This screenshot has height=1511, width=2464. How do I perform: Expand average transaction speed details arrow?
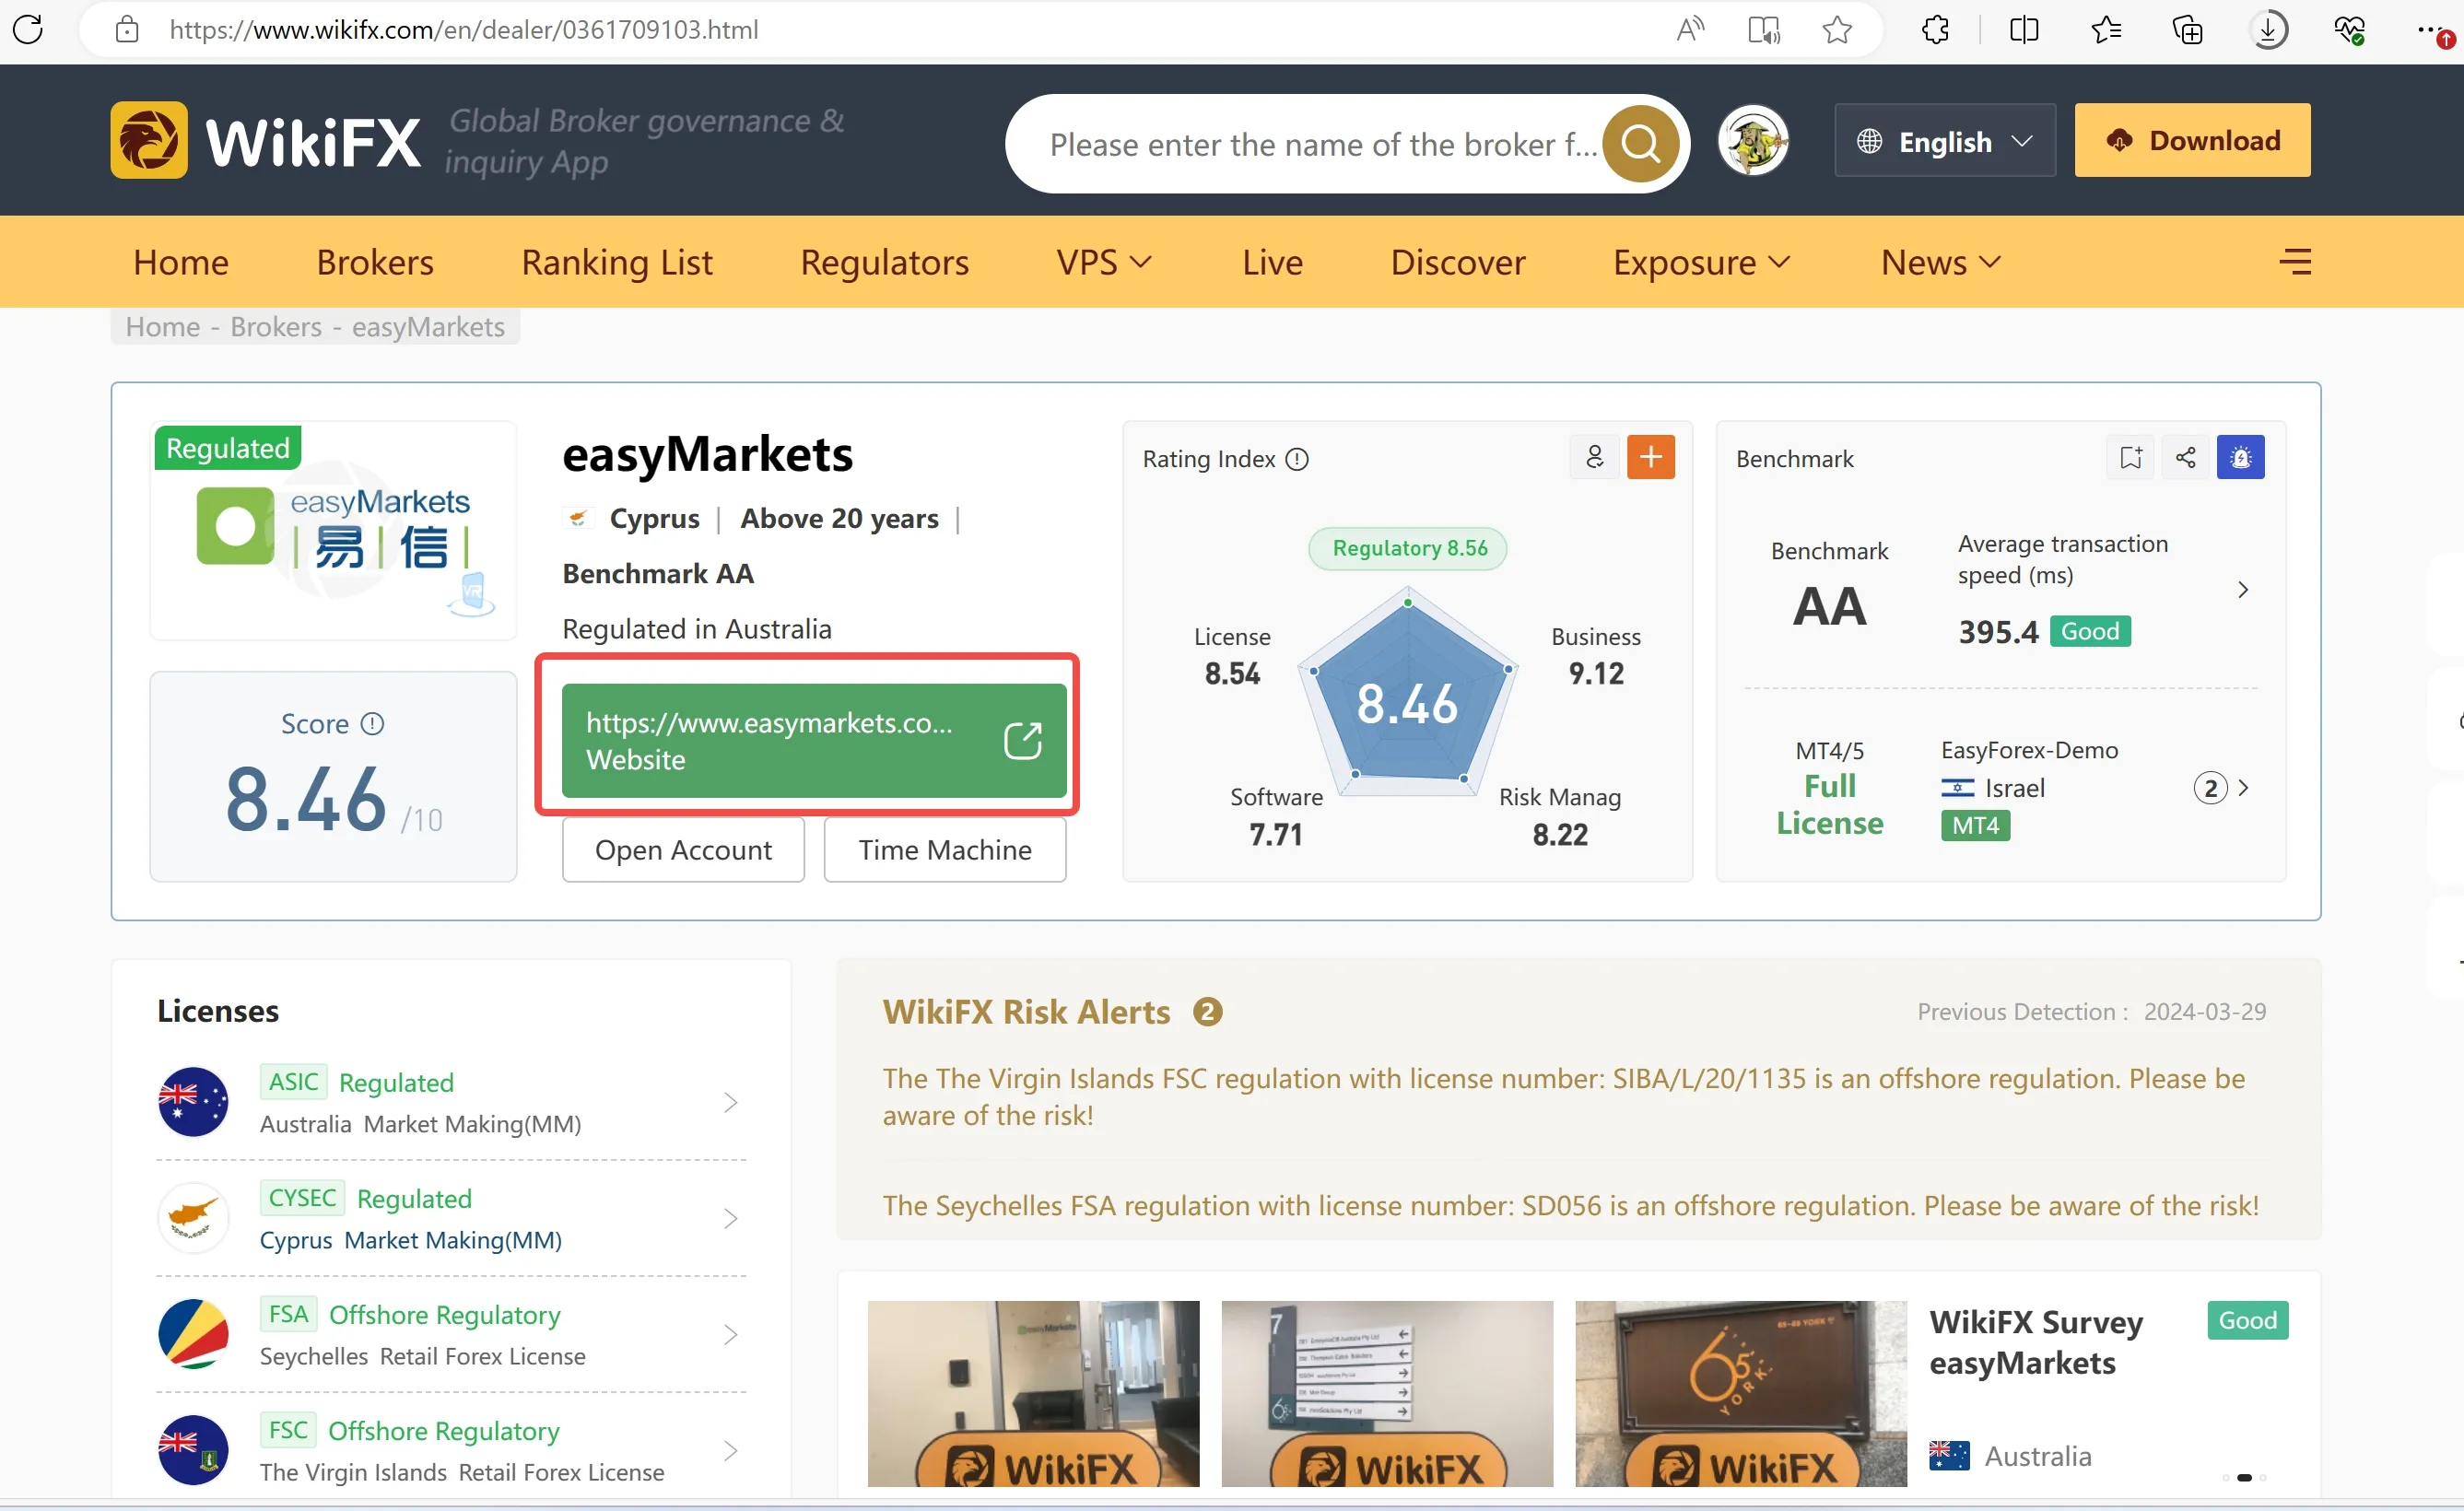coord(2243,589)
